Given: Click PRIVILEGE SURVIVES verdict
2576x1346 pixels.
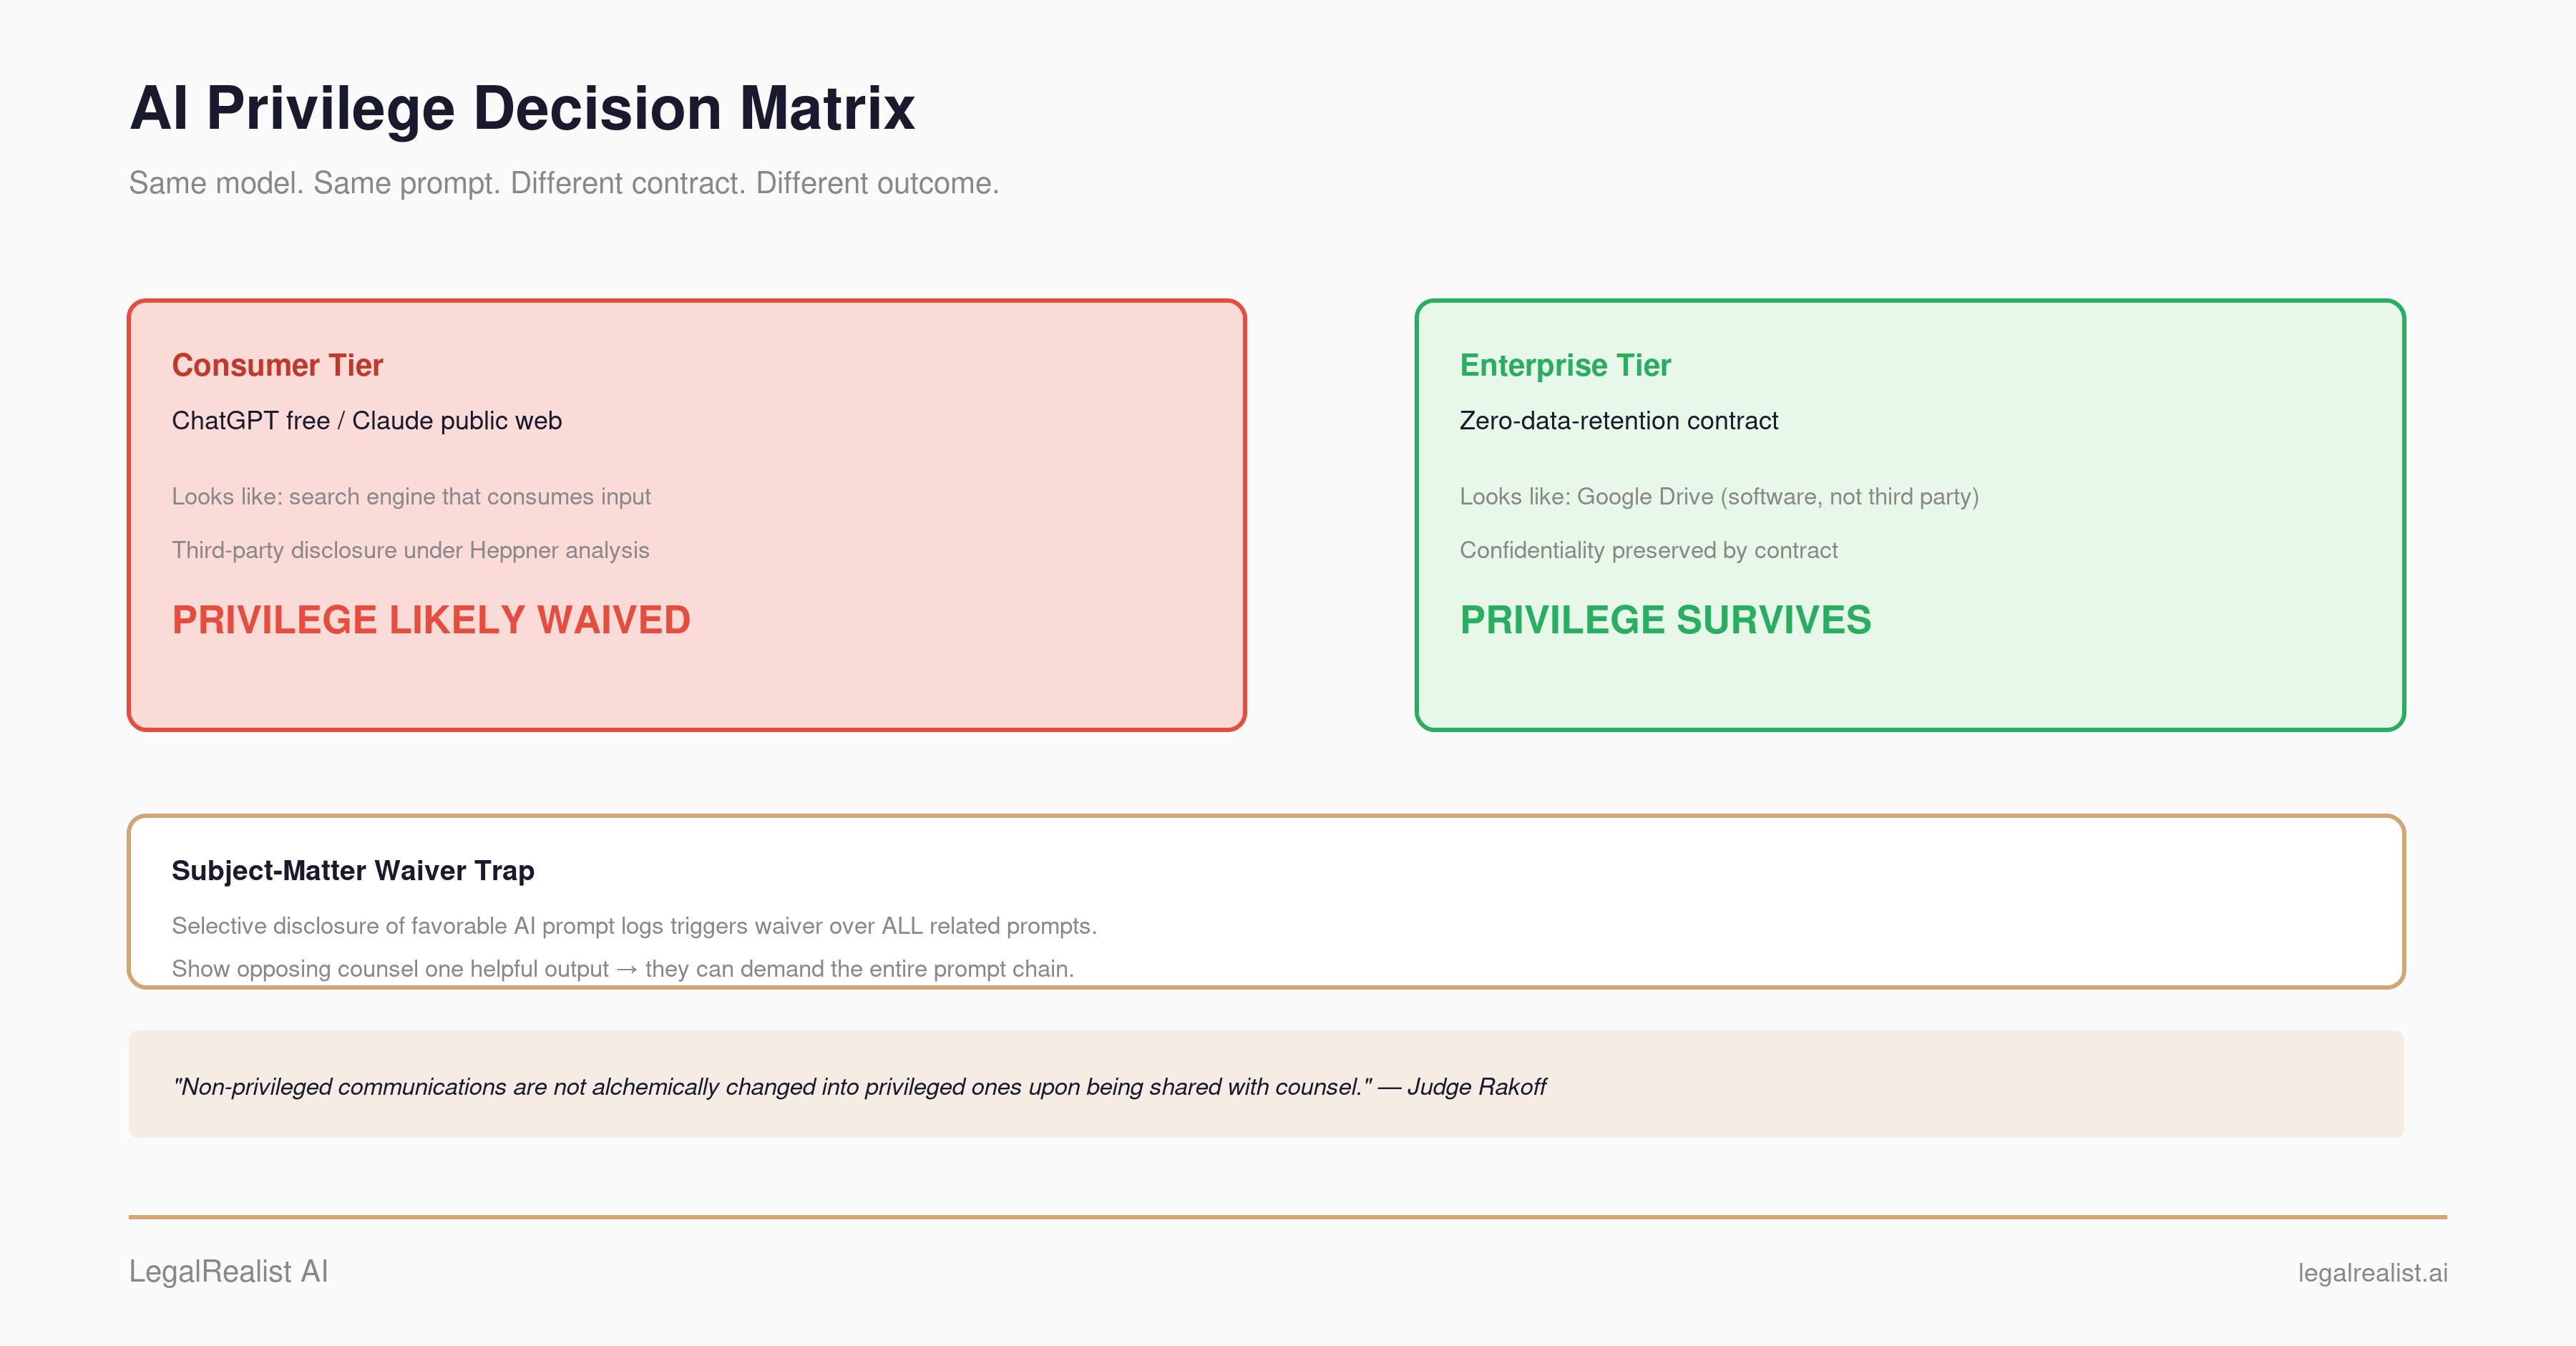Looking at the screenshot, I should pyautogui.click(x=1665, y=620).
